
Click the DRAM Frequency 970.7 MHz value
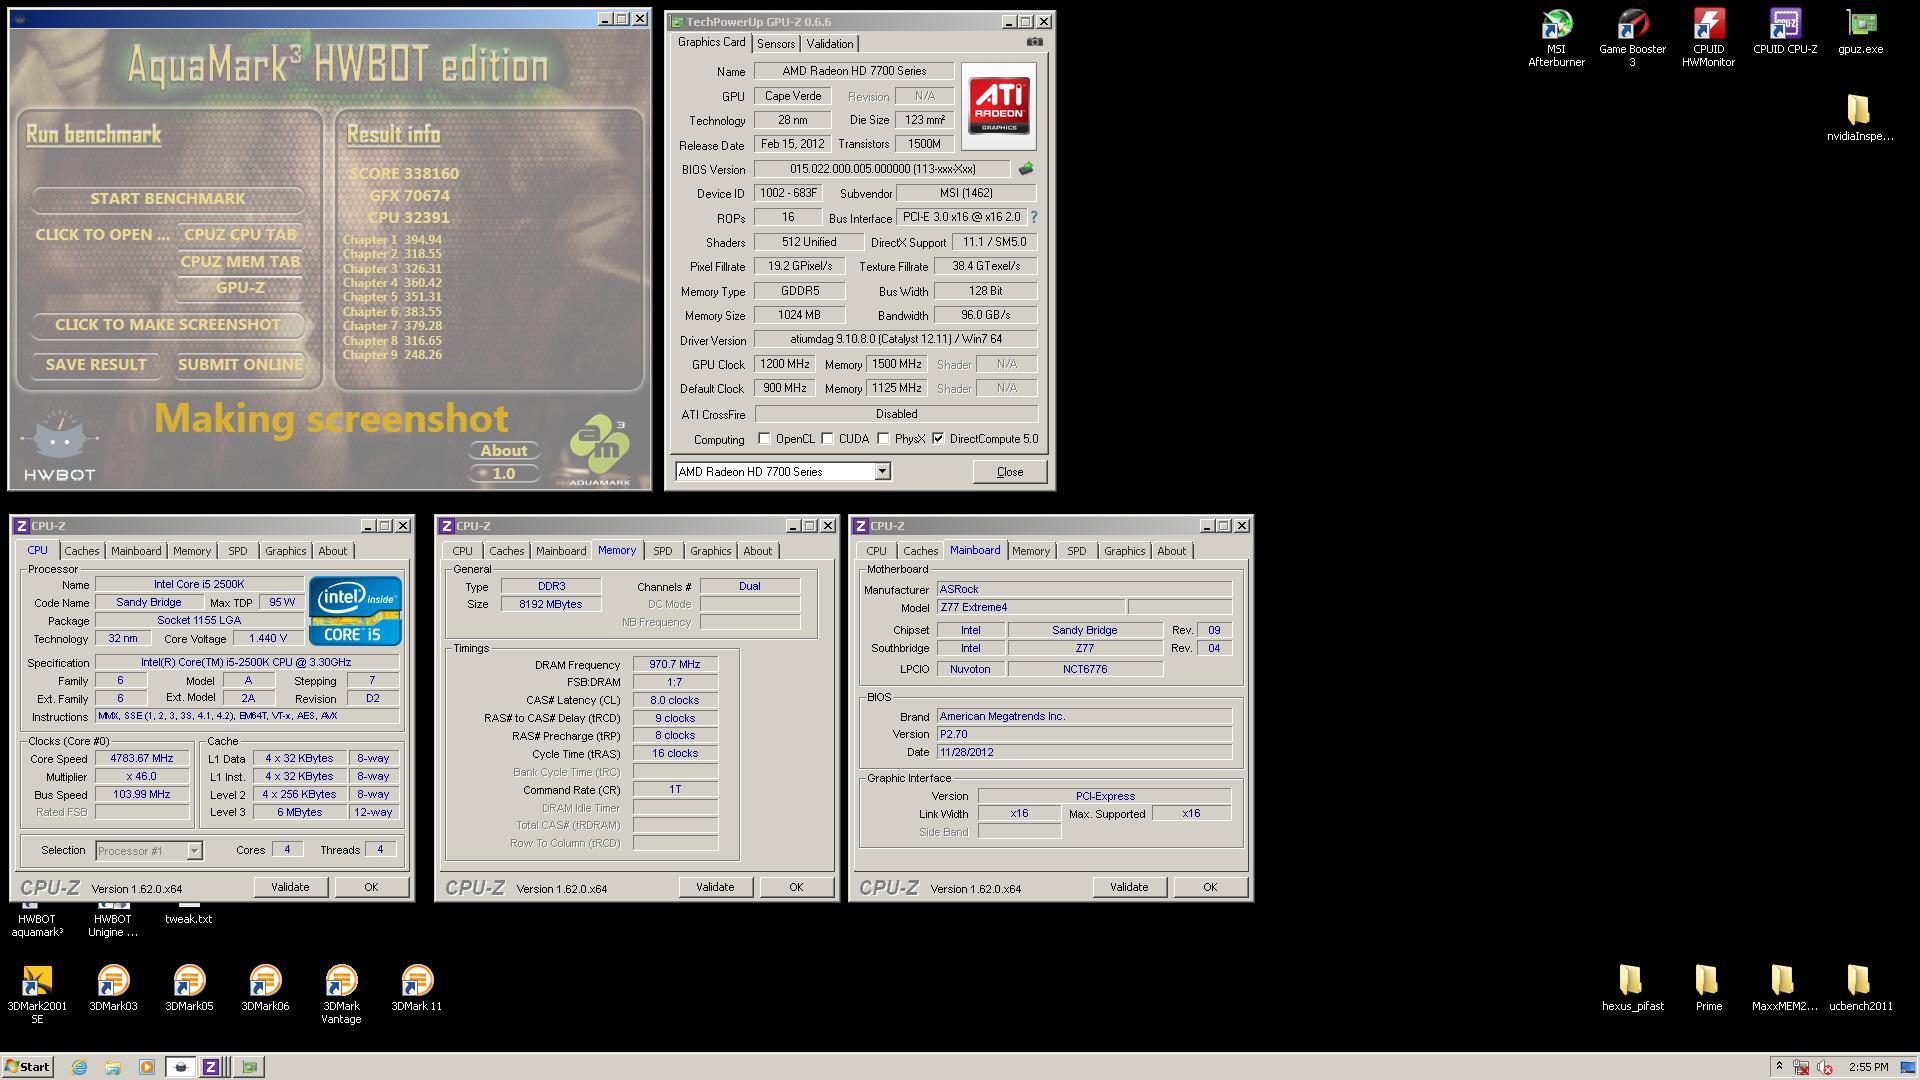pyautogui.click(x=675, y=665)
